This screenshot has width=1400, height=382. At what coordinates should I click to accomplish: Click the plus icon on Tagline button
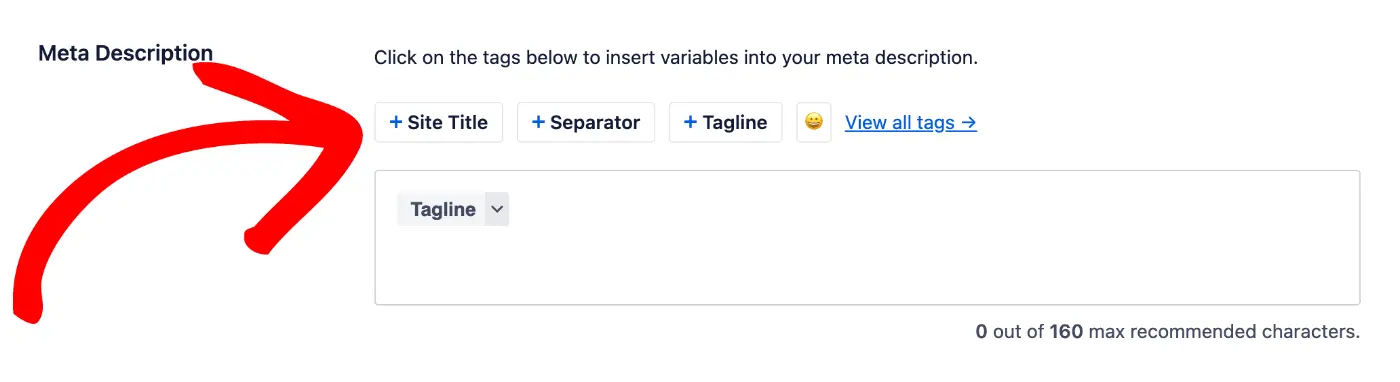(x=690, y=122)
